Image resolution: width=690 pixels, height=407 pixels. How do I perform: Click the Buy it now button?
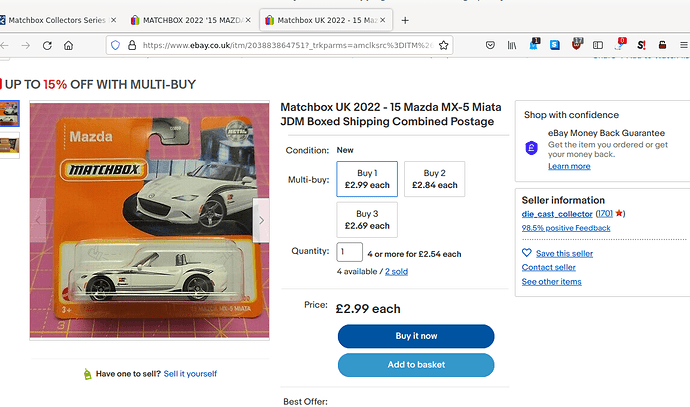pos(416,336)
